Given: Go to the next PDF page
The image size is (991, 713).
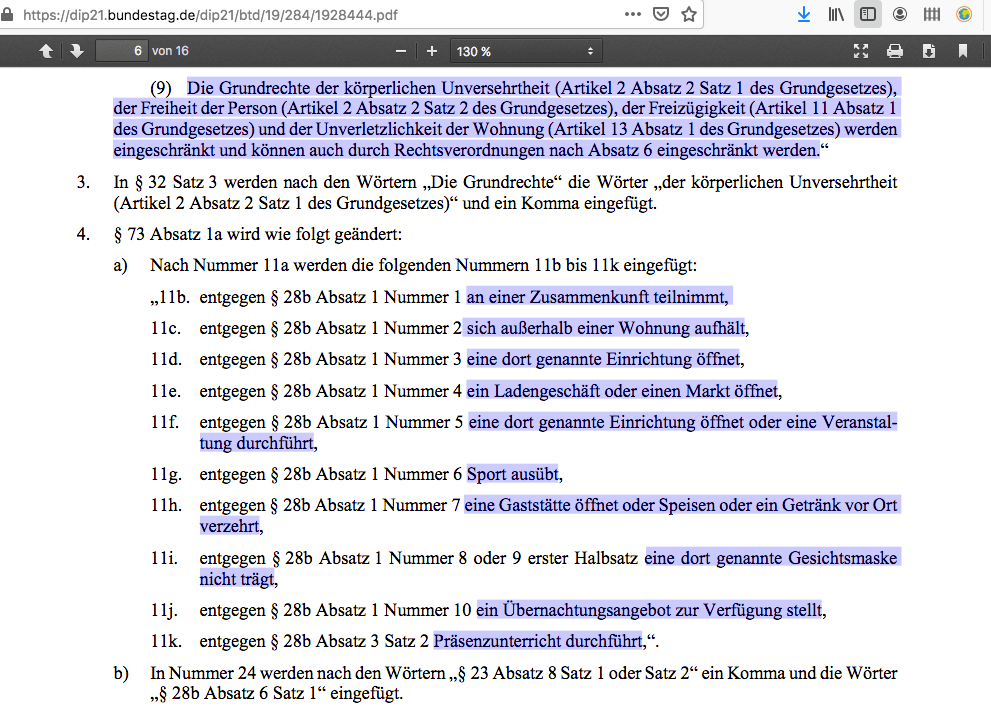Looking at the screenshot, I should pyautogui.click(x=76, y=51).
